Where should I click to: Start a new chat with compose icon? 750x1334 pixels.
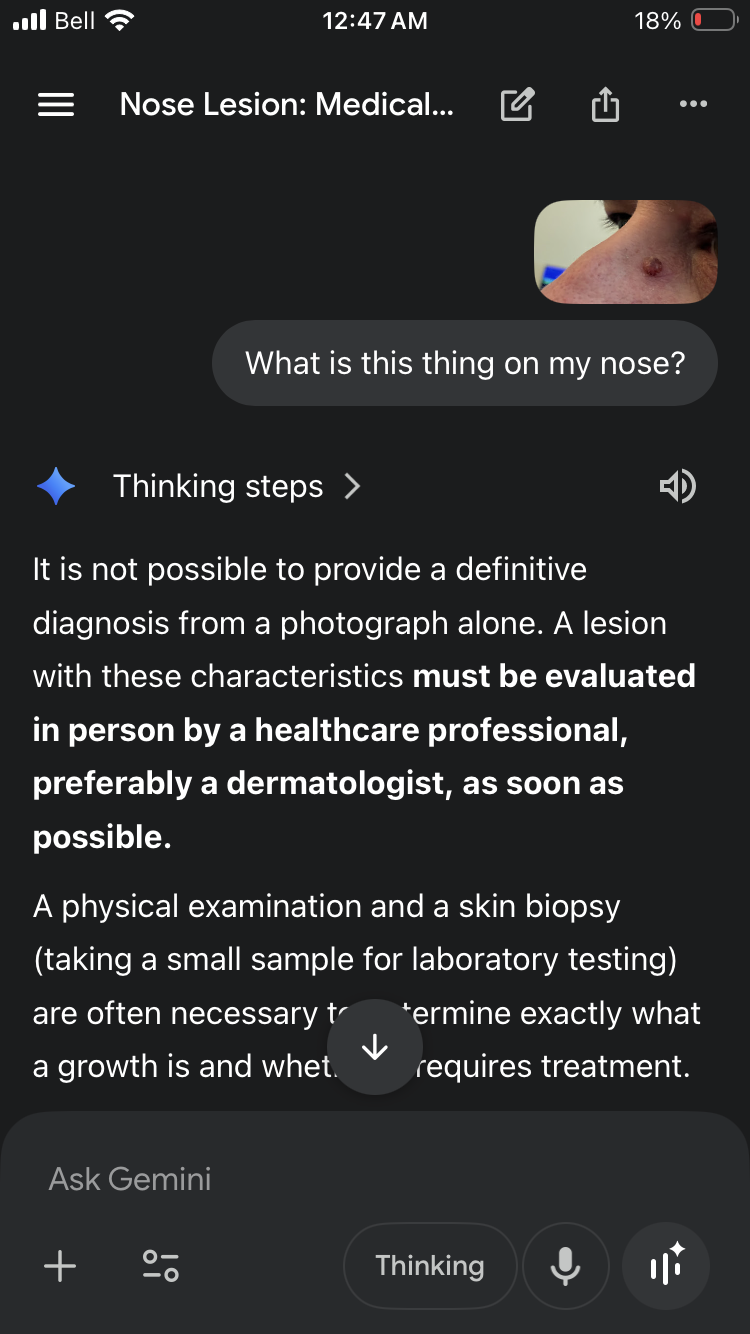517,104
